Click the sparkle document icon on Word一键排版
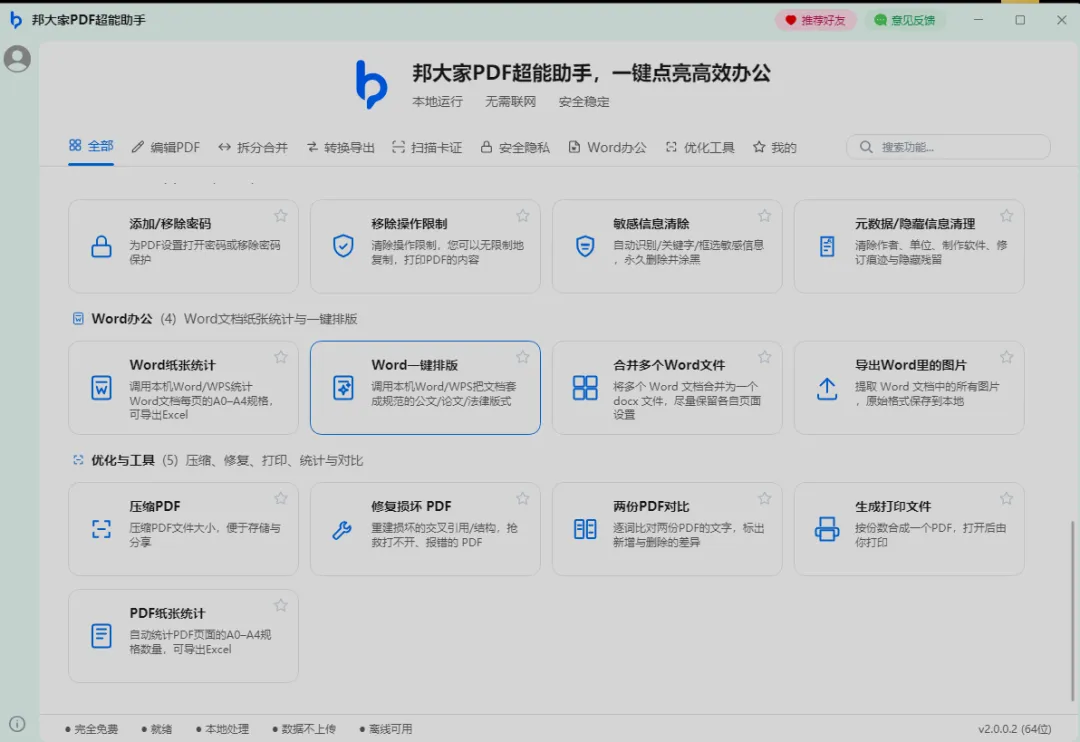 (343, 387)
